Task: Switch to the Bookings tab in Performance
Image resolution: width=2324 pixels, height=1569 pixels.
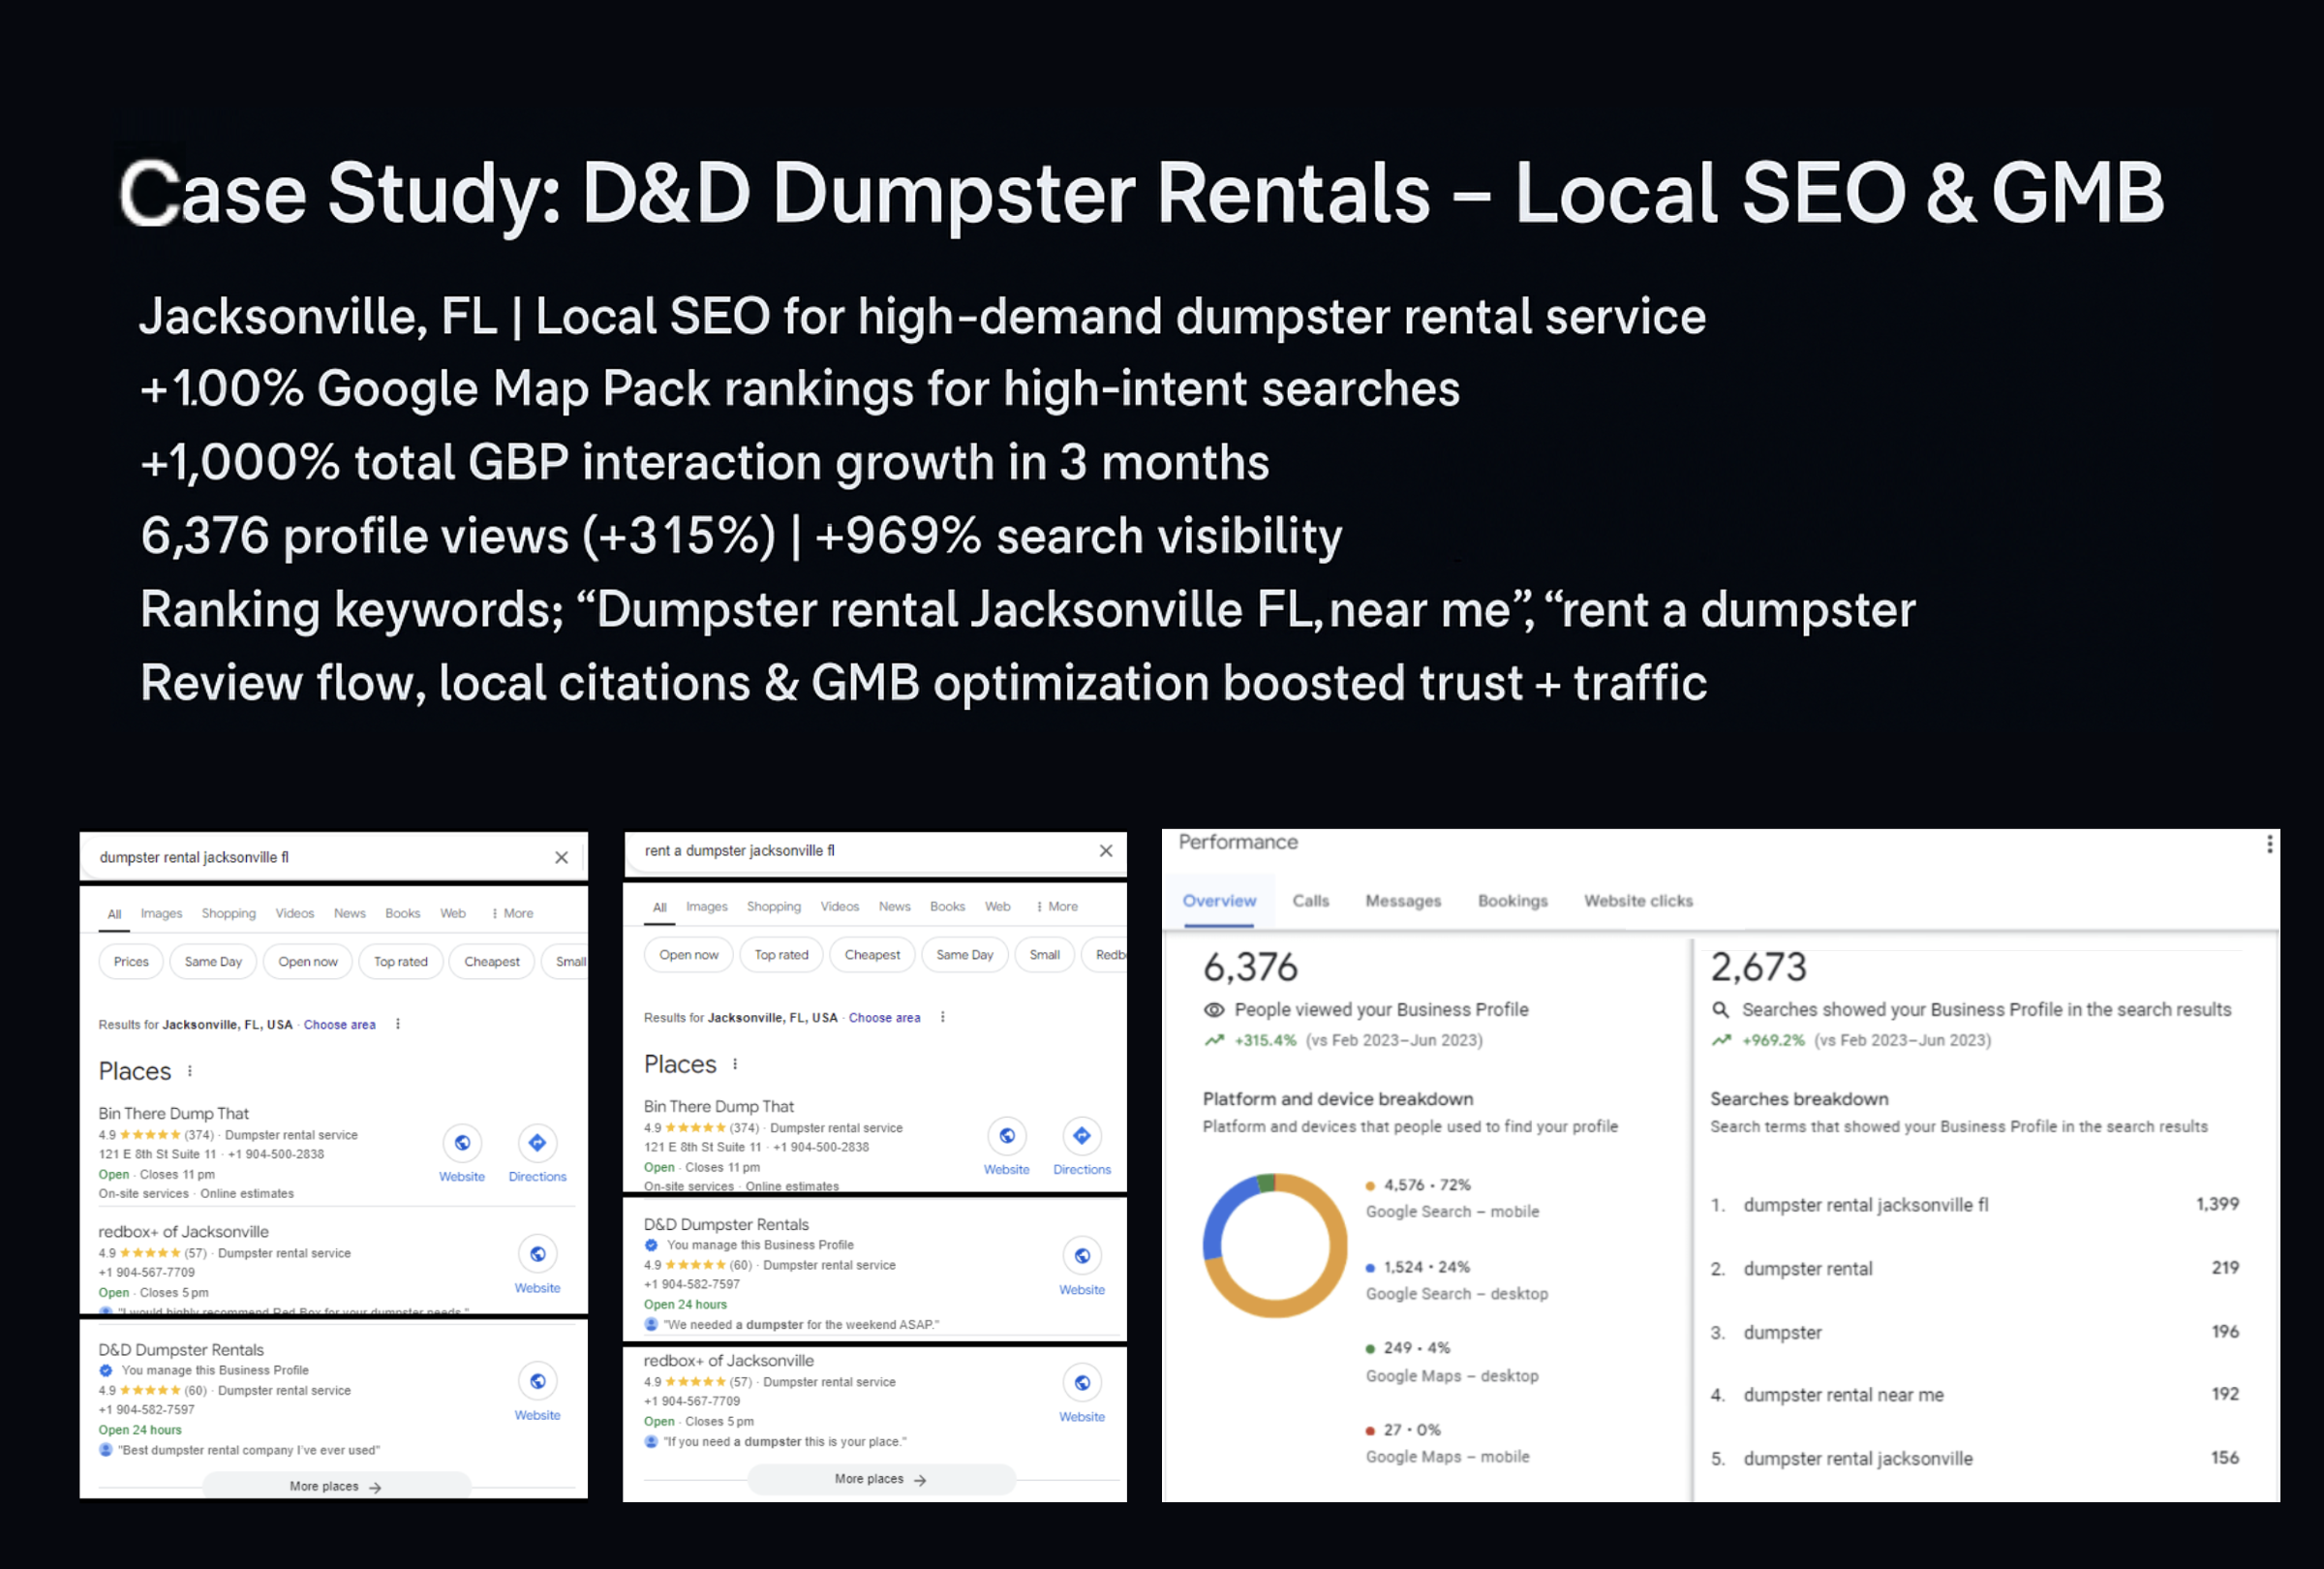Action: click(1513, 900)
